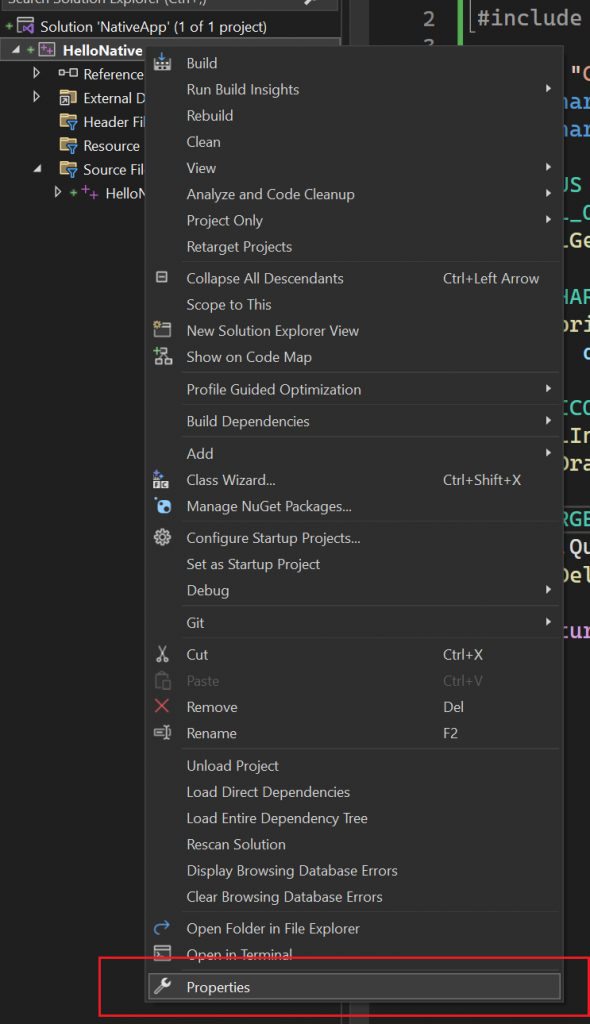Click the Configure Startup Projects gear icon
The width and height of the screenshot is (590, 1024).
click(x=162, y=537)
